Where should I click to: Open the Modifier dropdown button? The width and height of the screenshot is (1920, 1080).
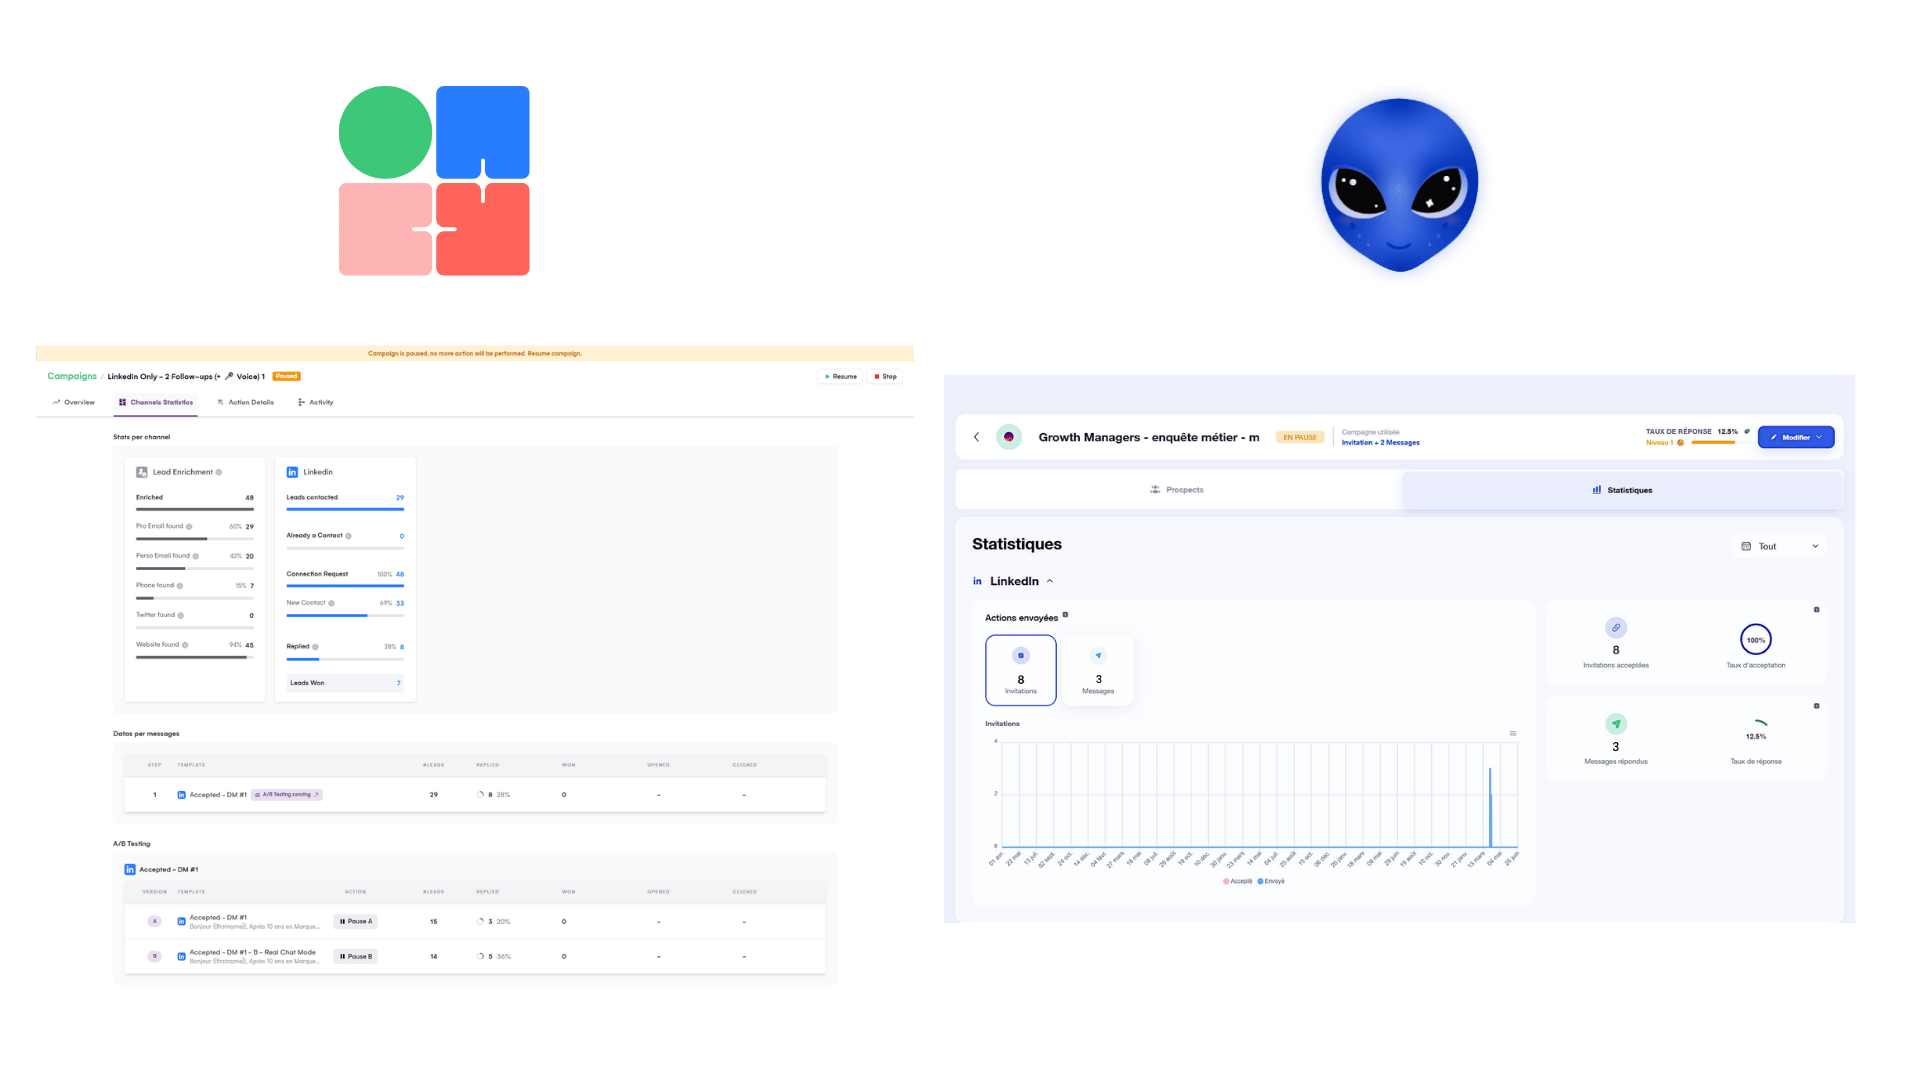pos(1796,437)
